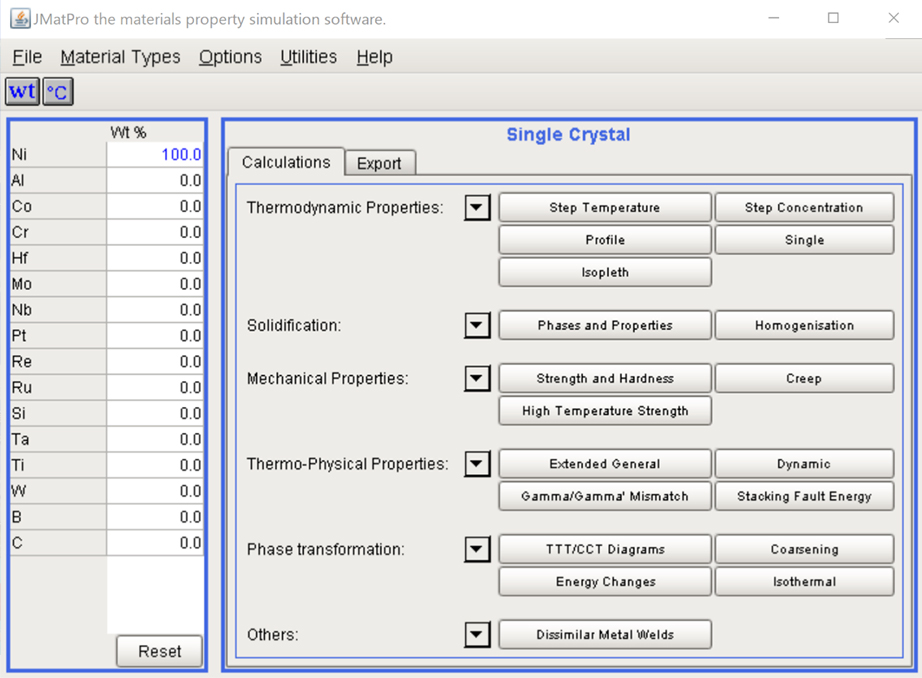Toggle the °C temperature unit button
This screenshot has height=678, width=922.
click(x=58, y=92)
